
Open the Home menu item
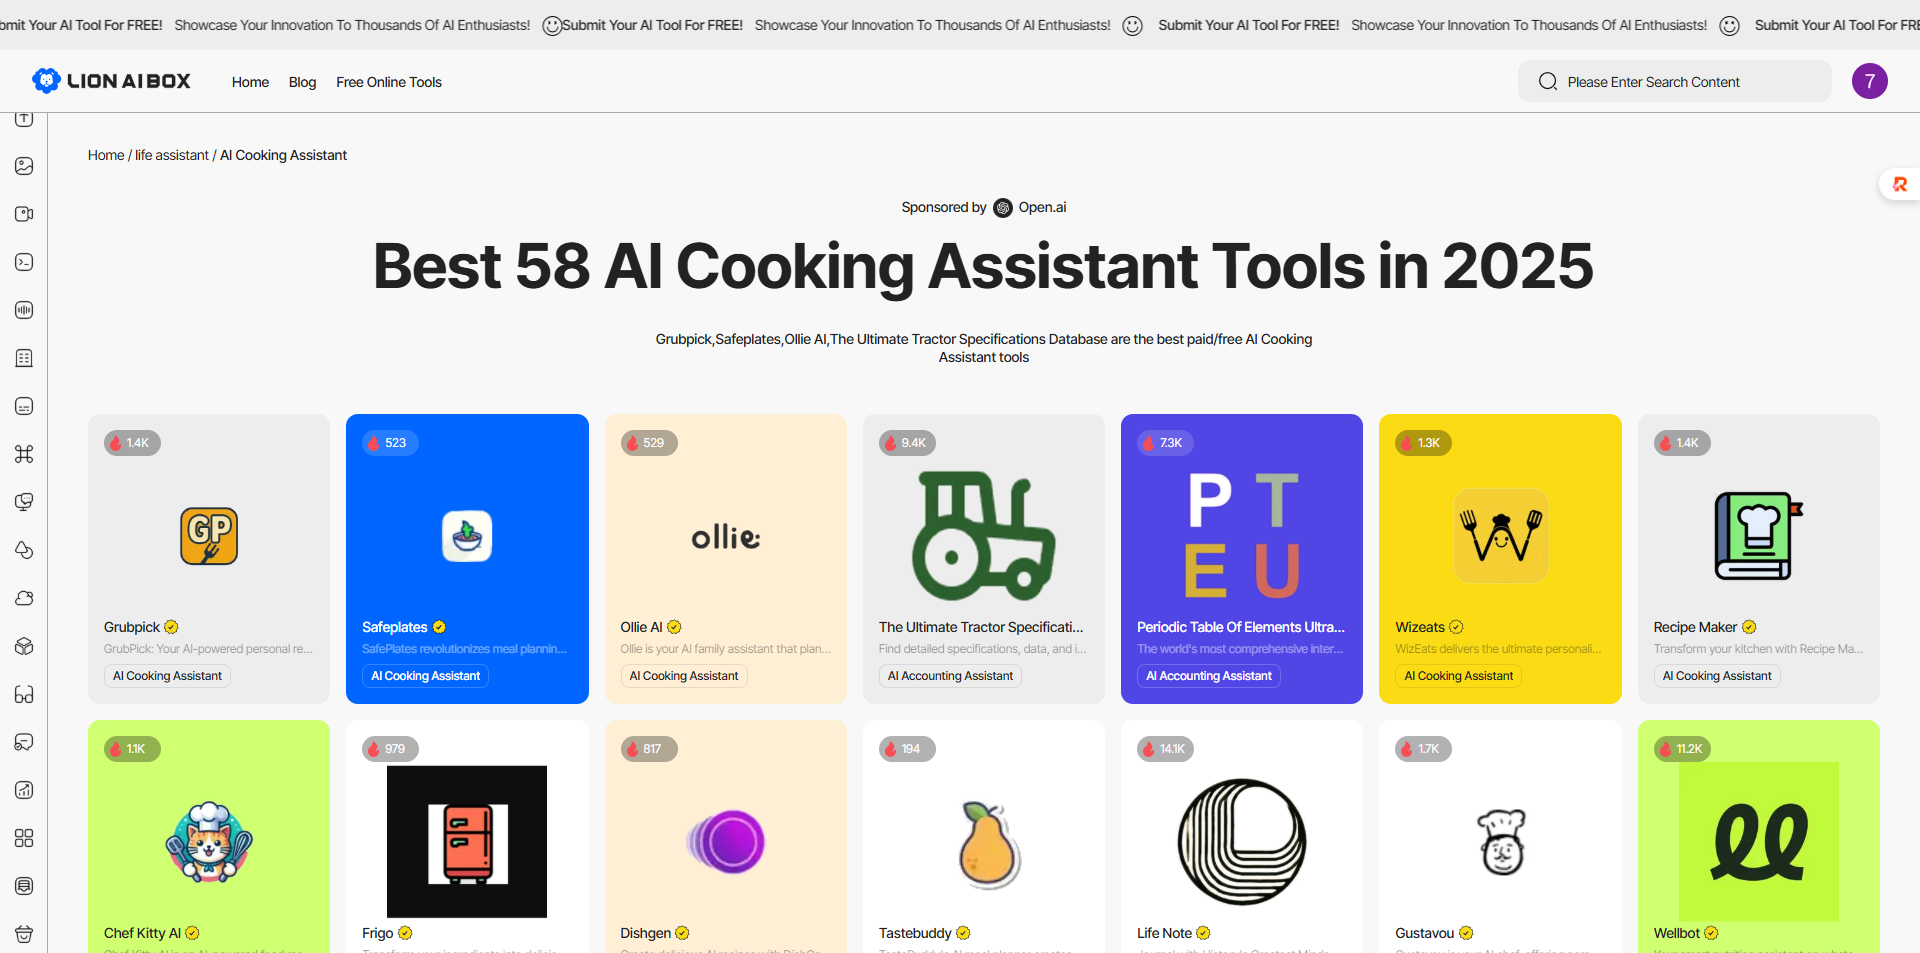tap(250, 82)
